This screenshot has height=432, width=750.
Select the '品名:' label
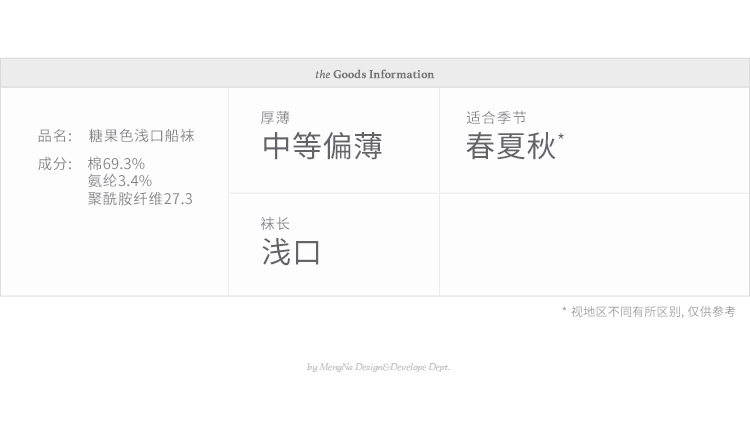(x=55, y=136)
